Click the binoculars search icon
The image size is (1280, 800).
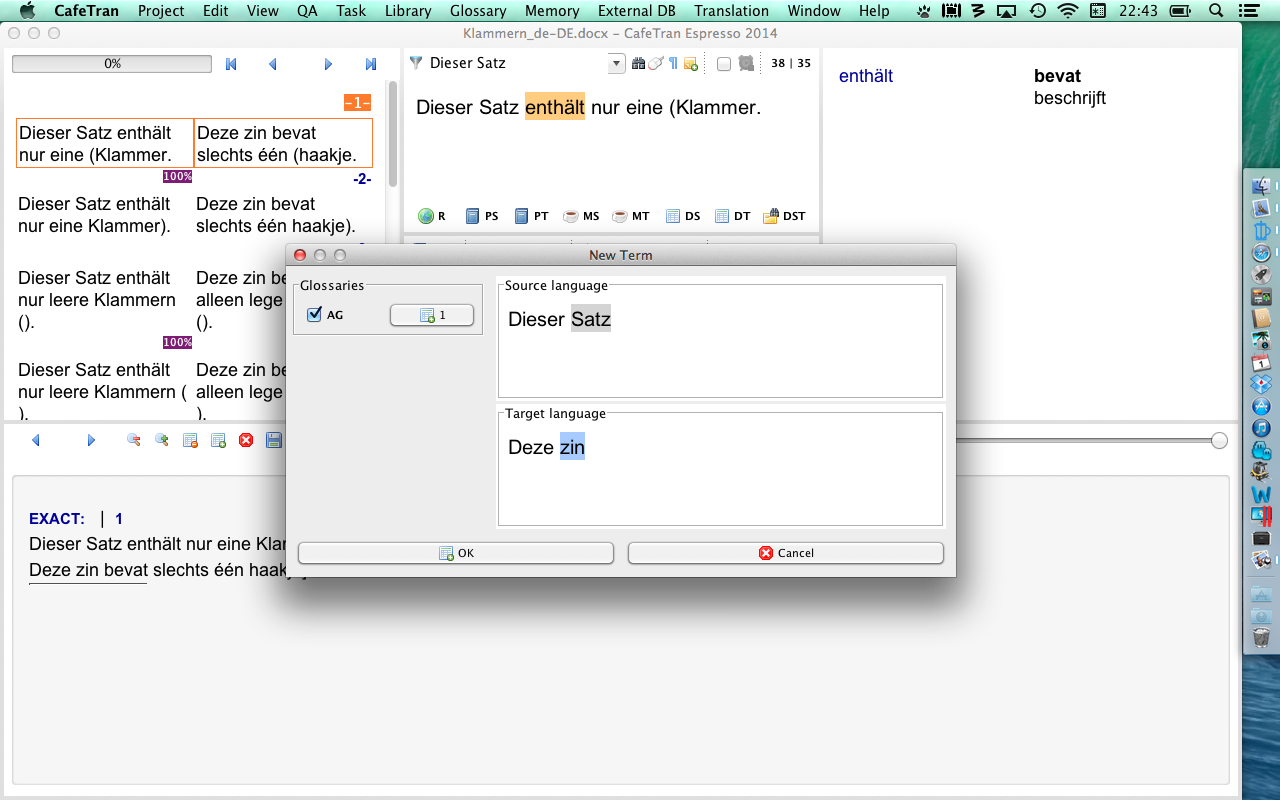(638, 64)
